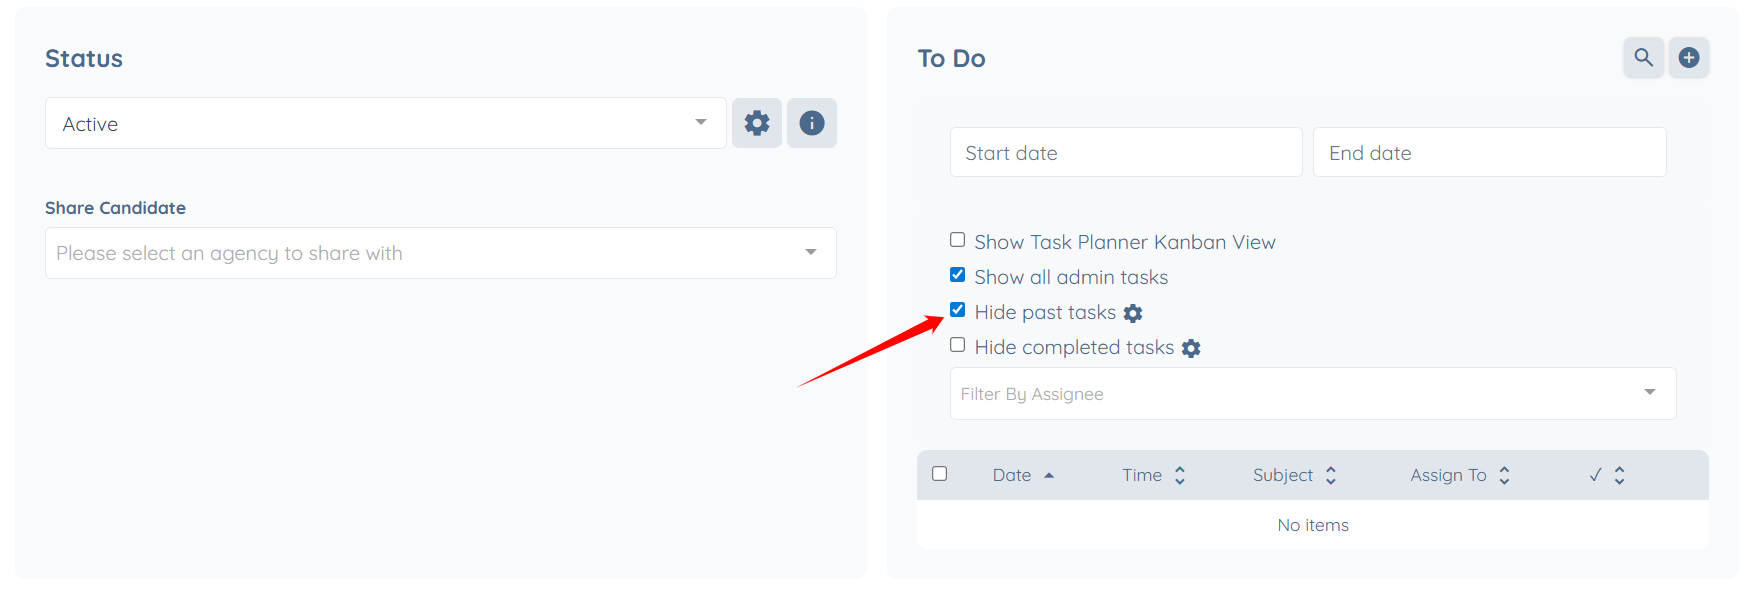Tick the select-all checkbox in table header
Viewport: 1749px width, 596px height.
(939, 474)
